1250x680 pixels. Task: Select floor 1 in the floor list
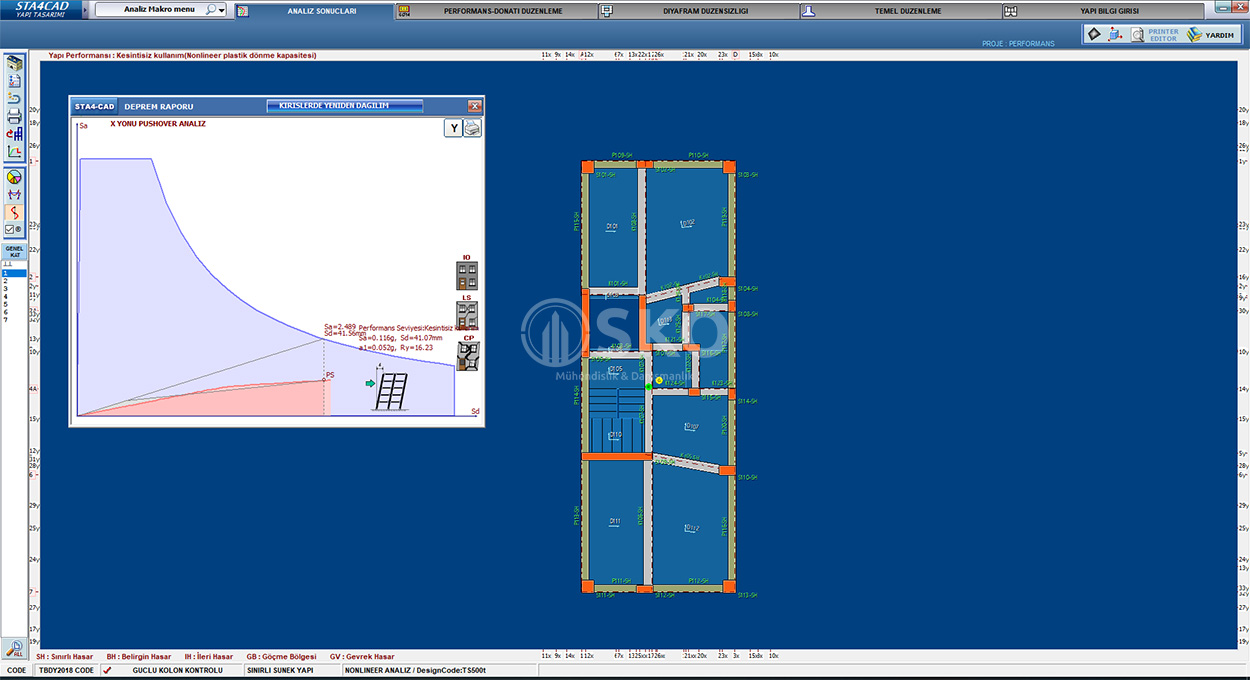point(14,272)
